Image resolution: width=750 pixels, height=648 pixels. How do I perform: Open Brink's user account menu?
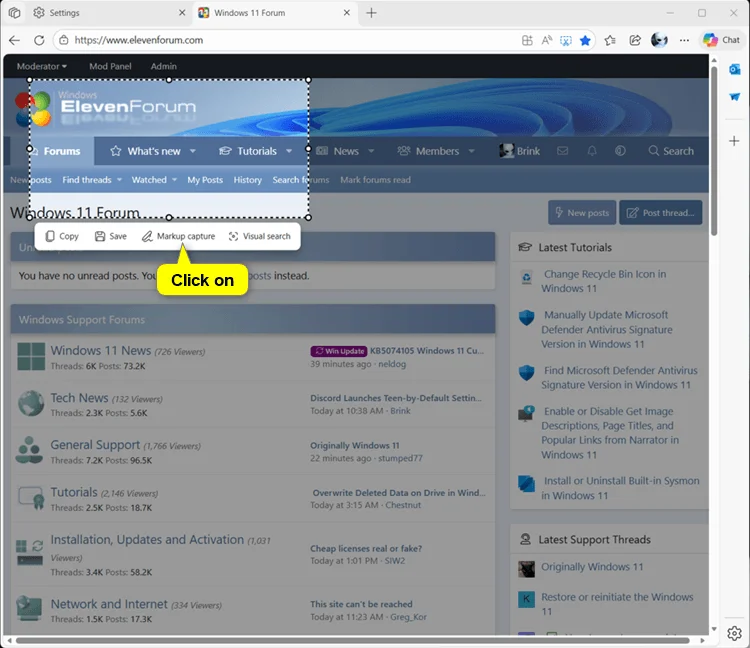[519, 151]
